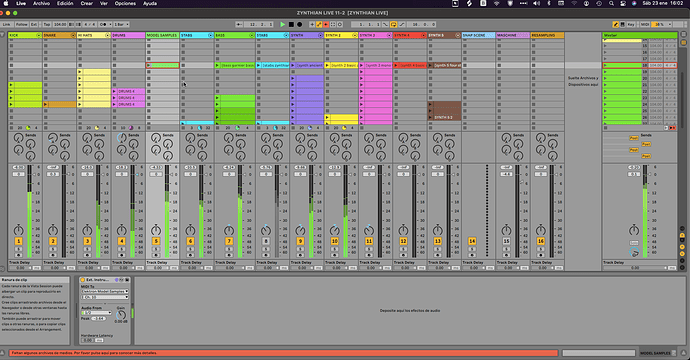Screen dimensions: 690x360
Task: Fold the BASS group track
Action: point(252,35)
